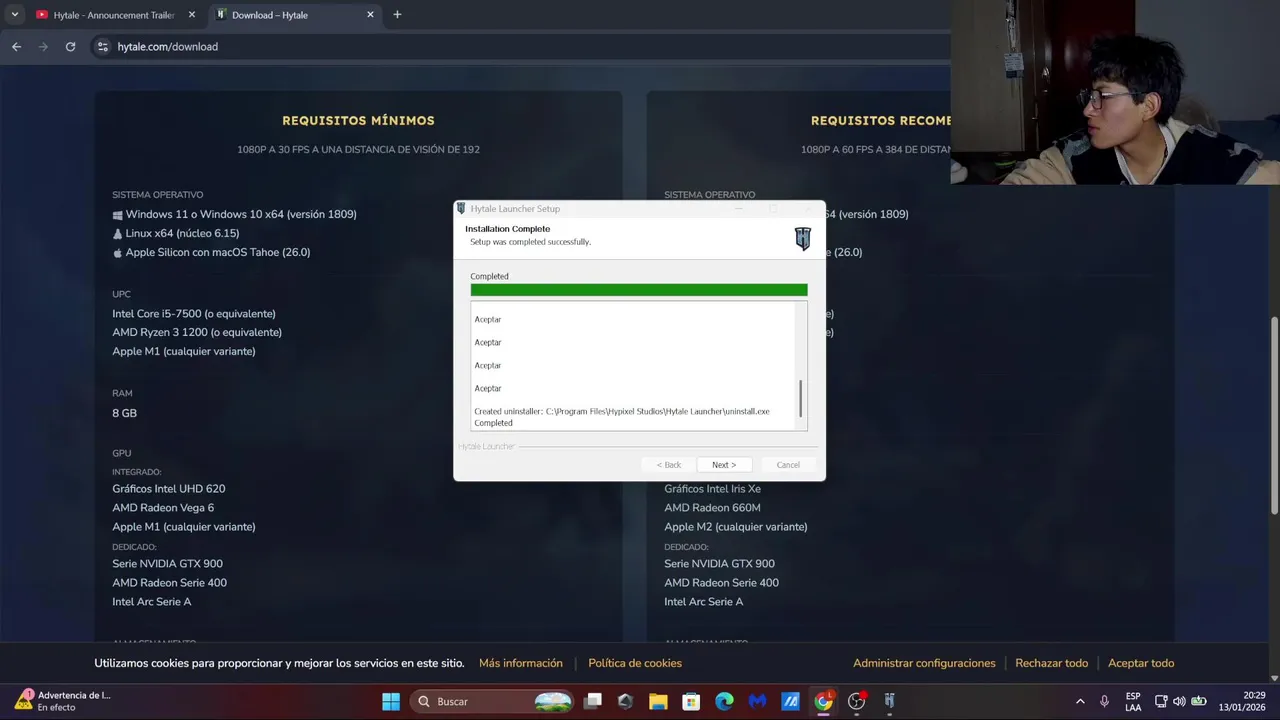The height and width of the screenshot is (720, 1280).
Task: Open Microsoft Edge from the taskbar
Action: point(724,701)
